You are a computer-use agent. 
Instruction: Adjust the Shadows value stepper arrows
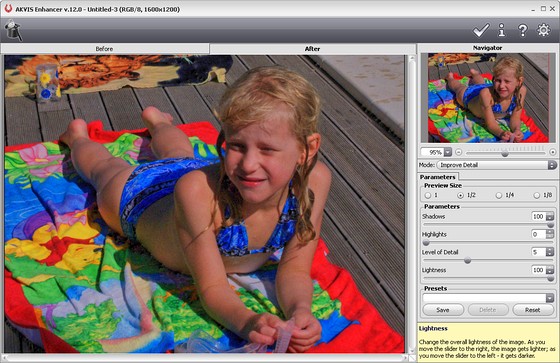coord(550,216)
